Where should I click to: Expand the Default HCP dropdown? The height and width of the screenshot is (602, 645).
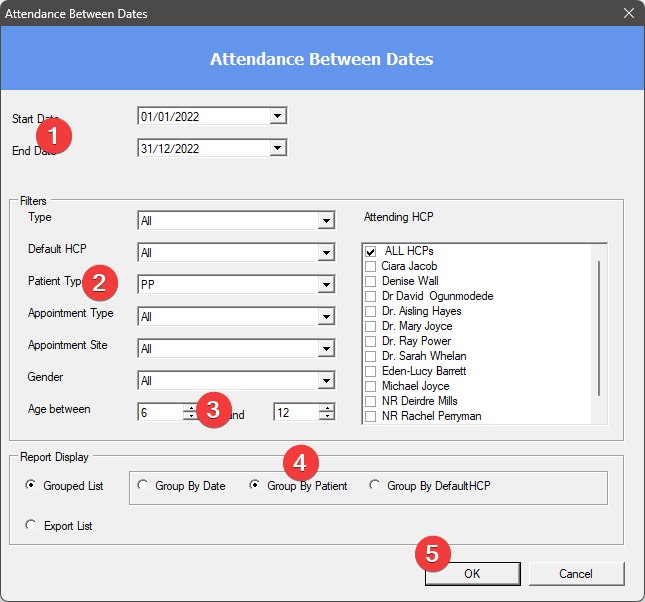pyautogui.click(x=325, y=253)
